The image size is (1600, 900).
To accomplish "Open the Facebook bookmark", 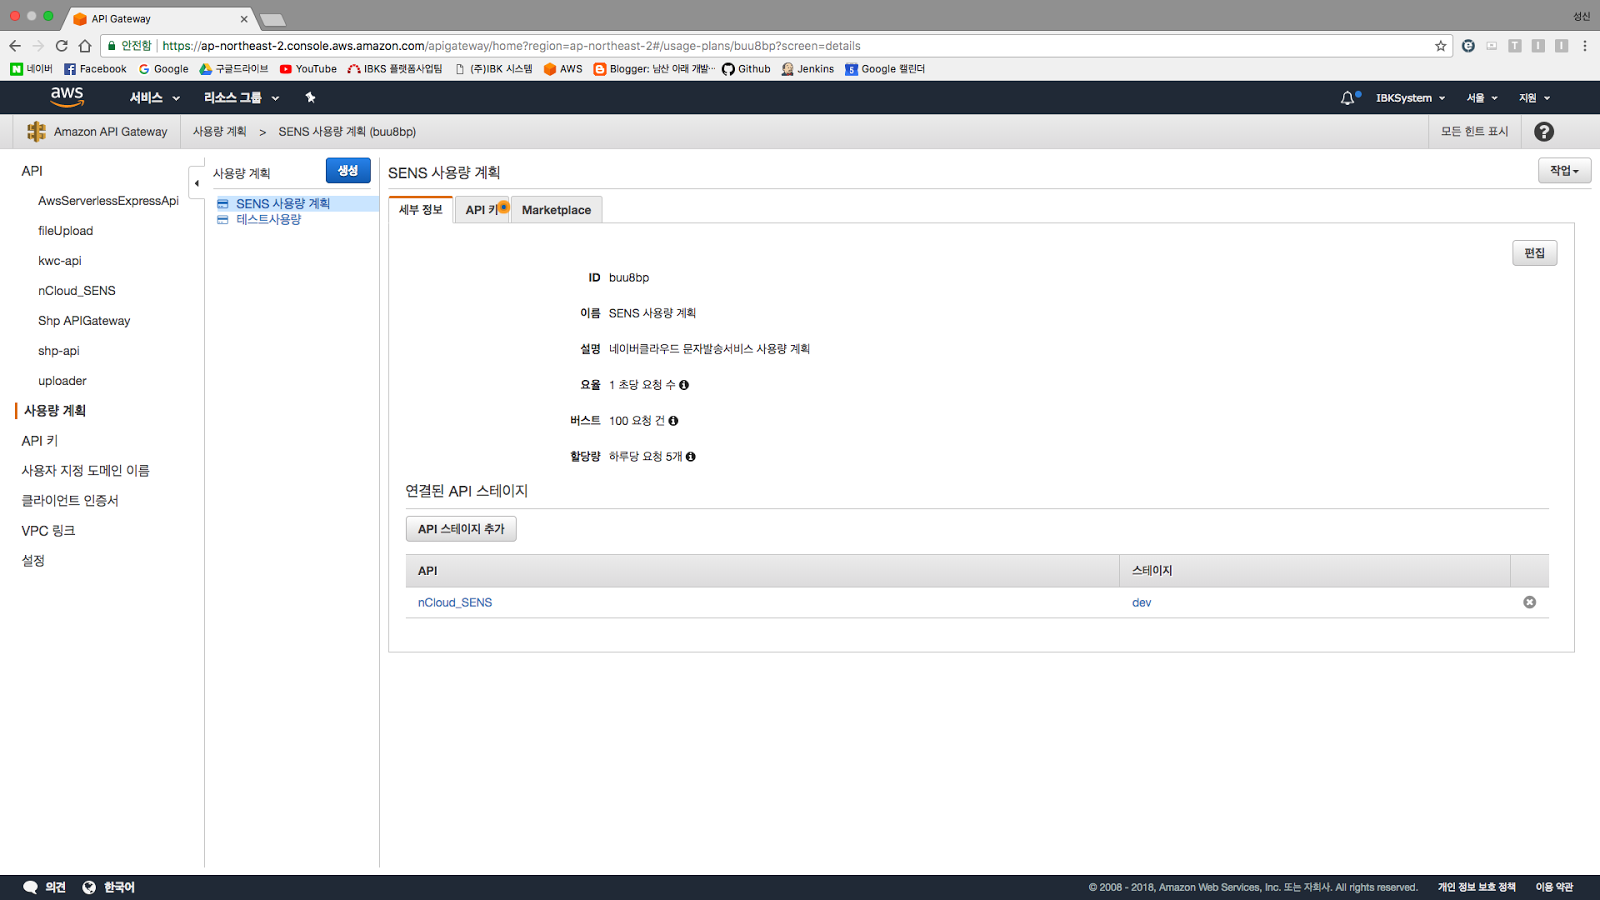I will click(x=95, y=69).
